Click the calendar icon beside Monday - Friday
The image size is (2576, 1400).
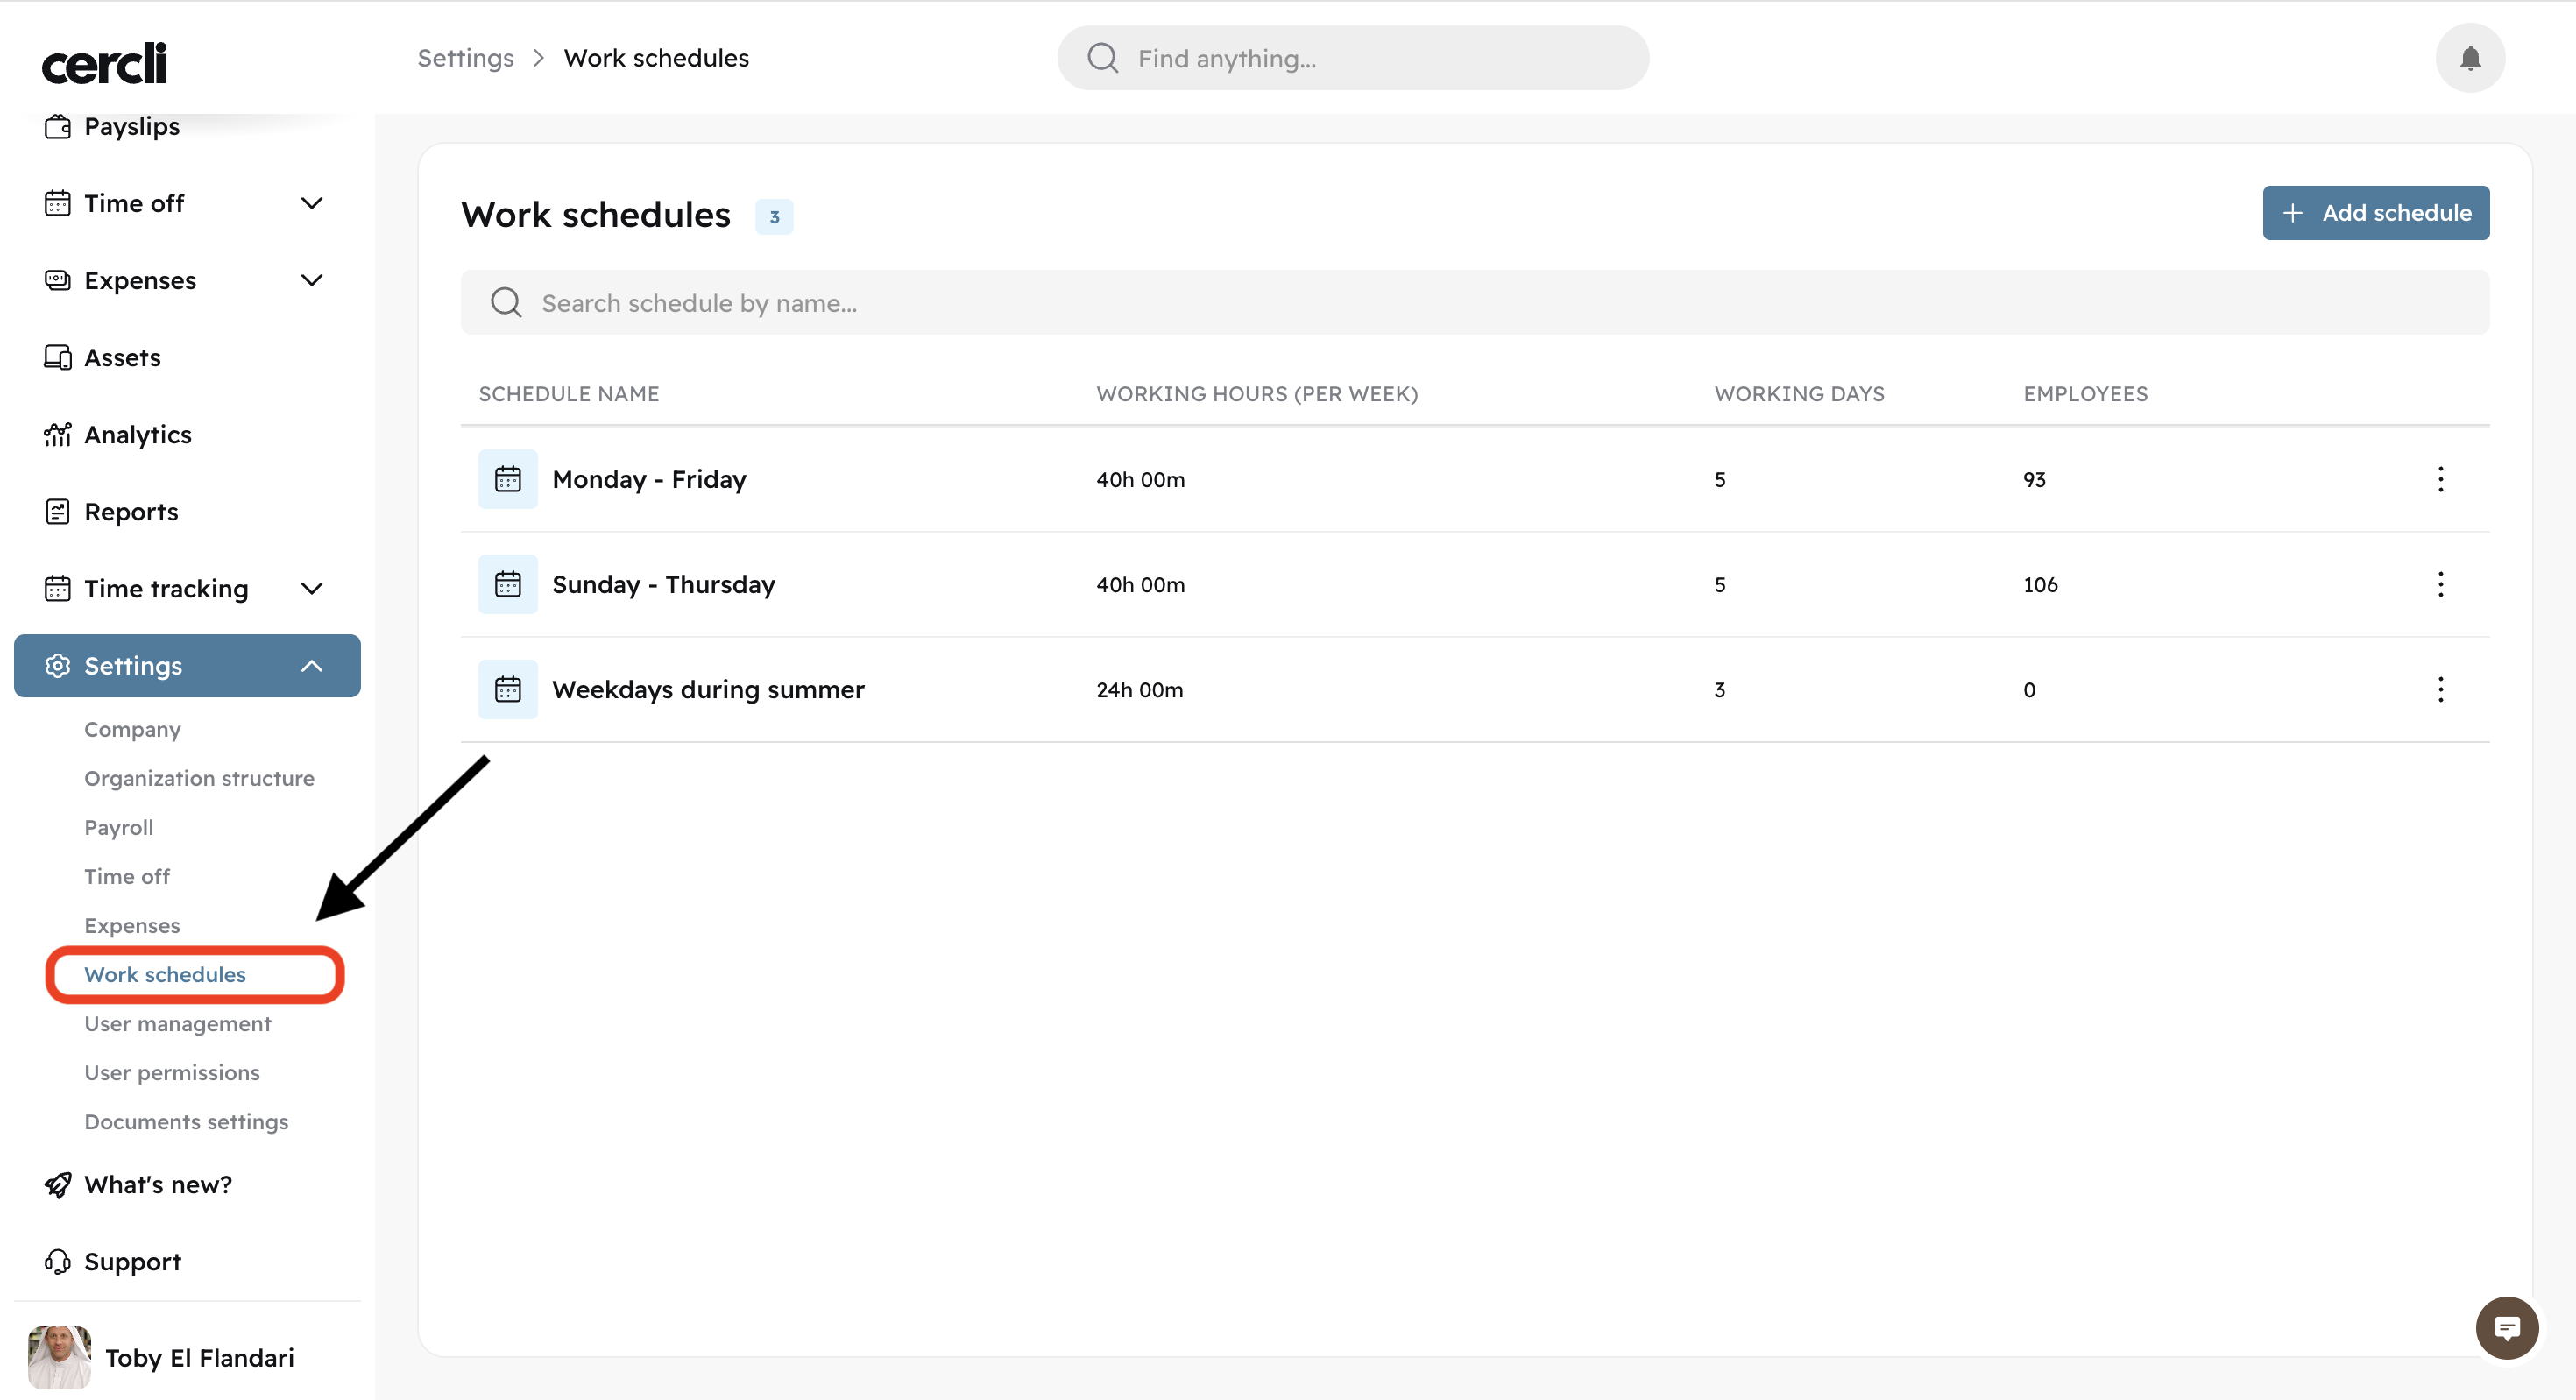coord(508,479)
